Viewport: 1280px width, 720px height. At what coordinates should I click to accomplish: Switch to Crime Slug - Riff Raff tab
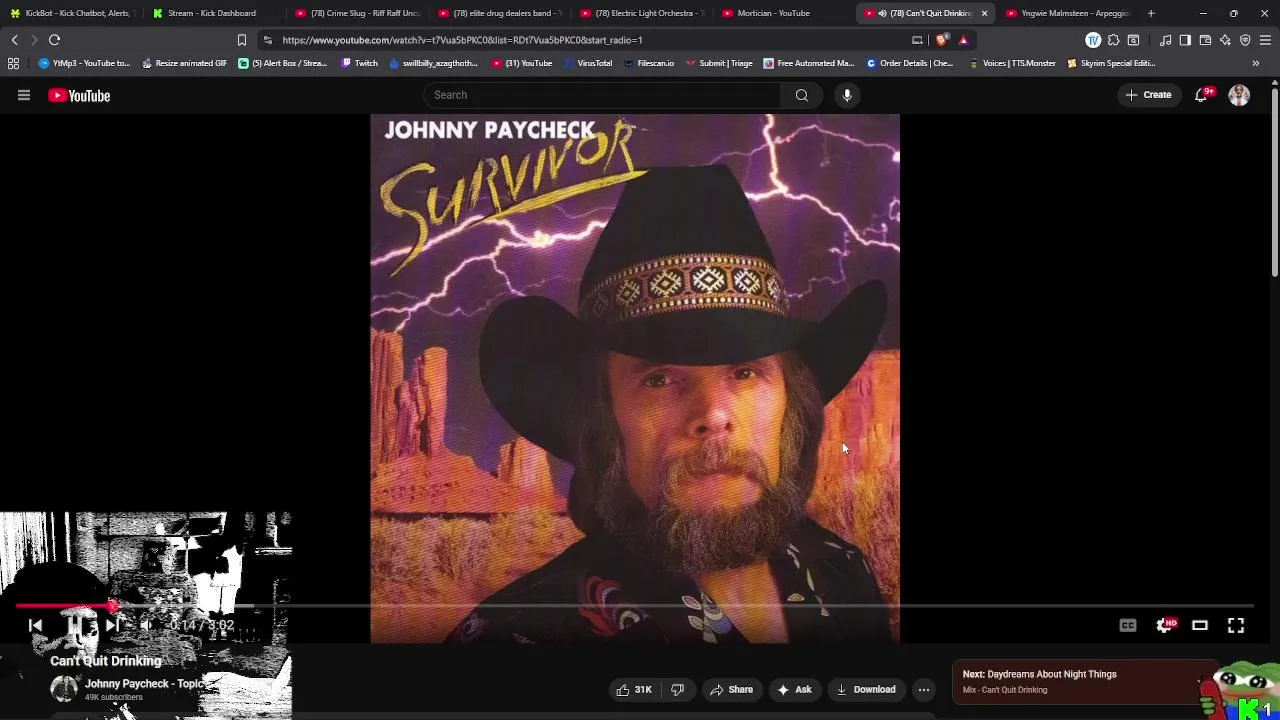356,13
